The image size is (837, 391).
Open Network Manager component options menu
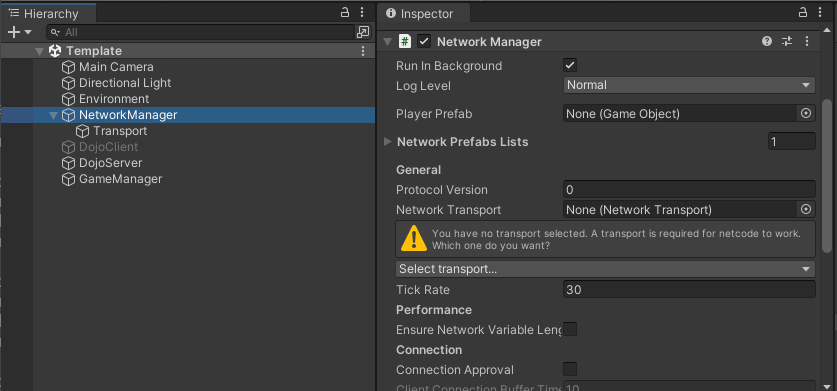click(x=807, y=41)
